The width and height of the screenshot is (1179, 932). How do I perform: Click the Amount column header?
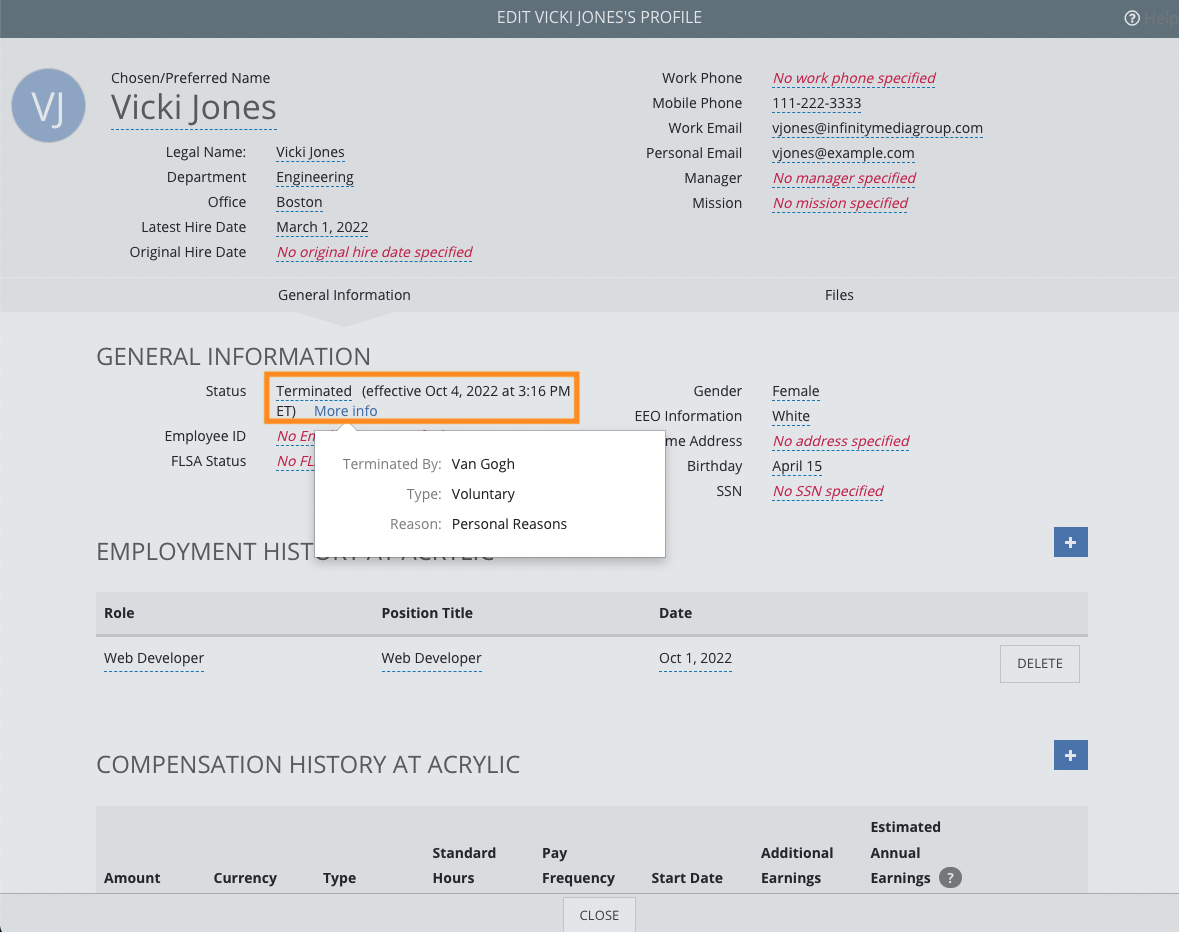132,878
